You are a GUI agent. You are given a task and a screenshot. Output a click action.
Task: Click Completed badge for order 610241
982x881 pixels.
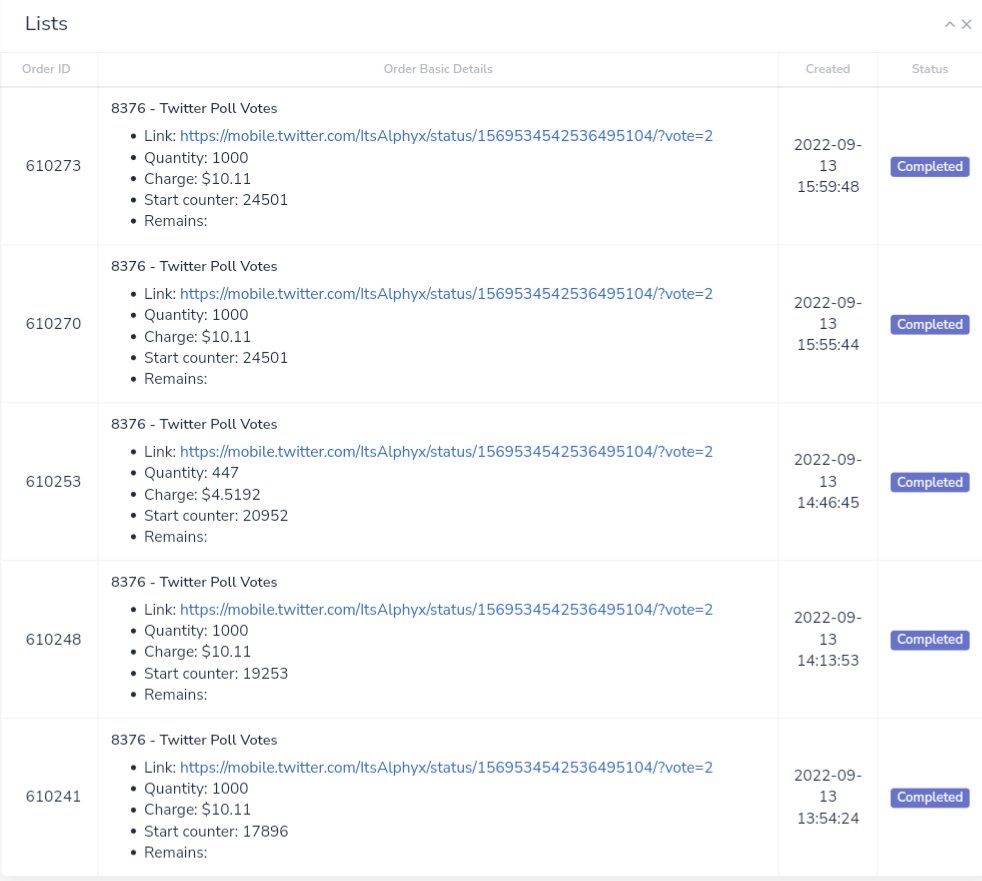(x=929, y=797)
